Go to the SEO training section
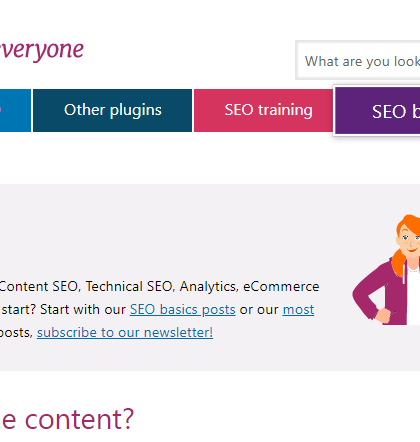This screenshot has width=420, height=442. click(x=263, y=110)
